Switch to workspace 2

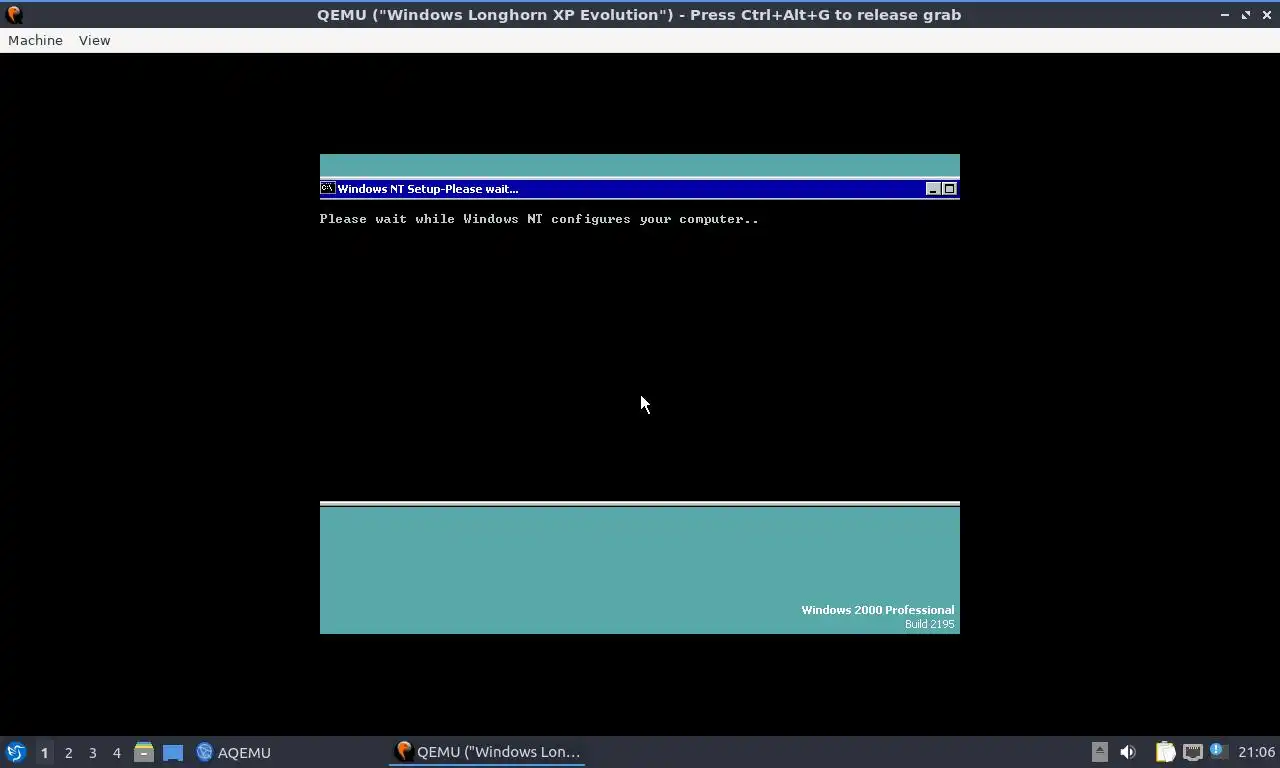(x=68, y=752)
